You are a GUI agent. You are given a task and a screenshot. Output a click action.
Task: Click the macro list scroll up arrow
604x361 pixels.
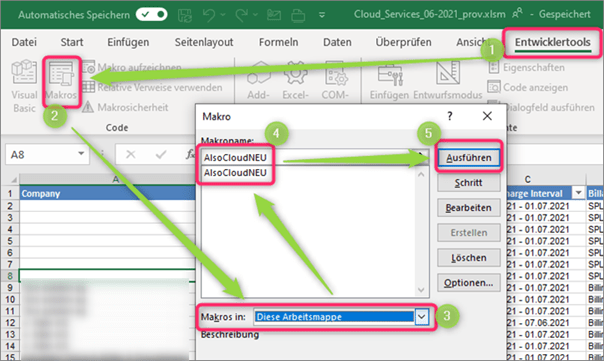421,175
